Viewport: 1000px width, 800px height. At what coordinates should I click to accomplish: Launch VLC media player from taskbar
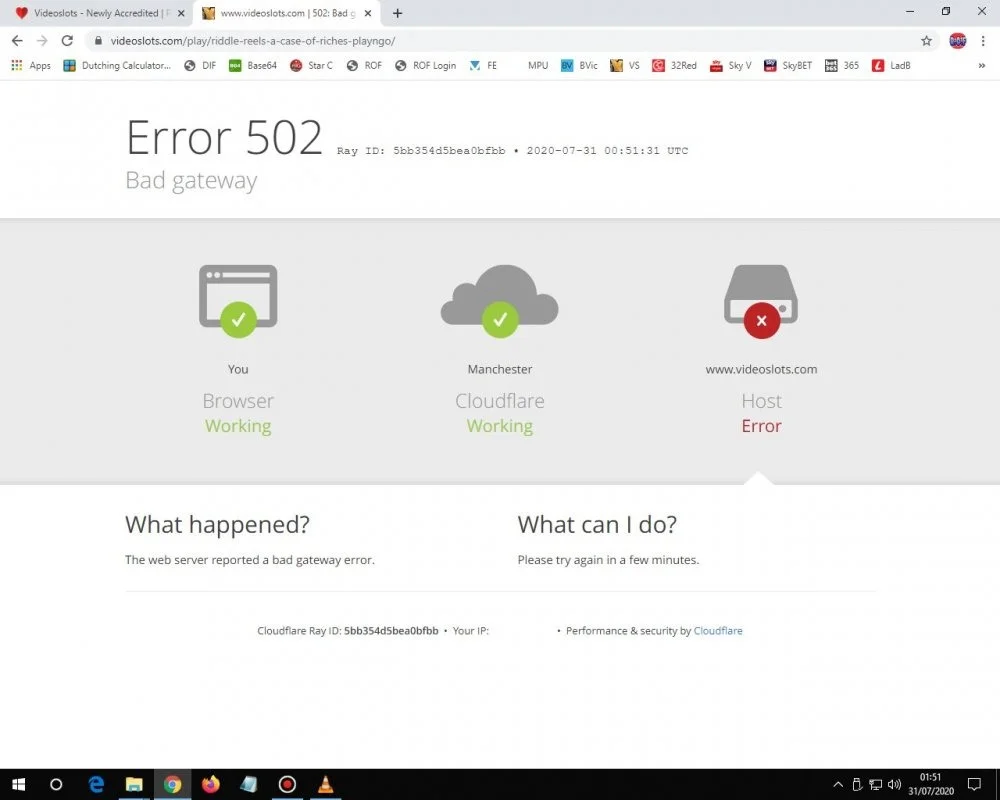click(325, 784)
